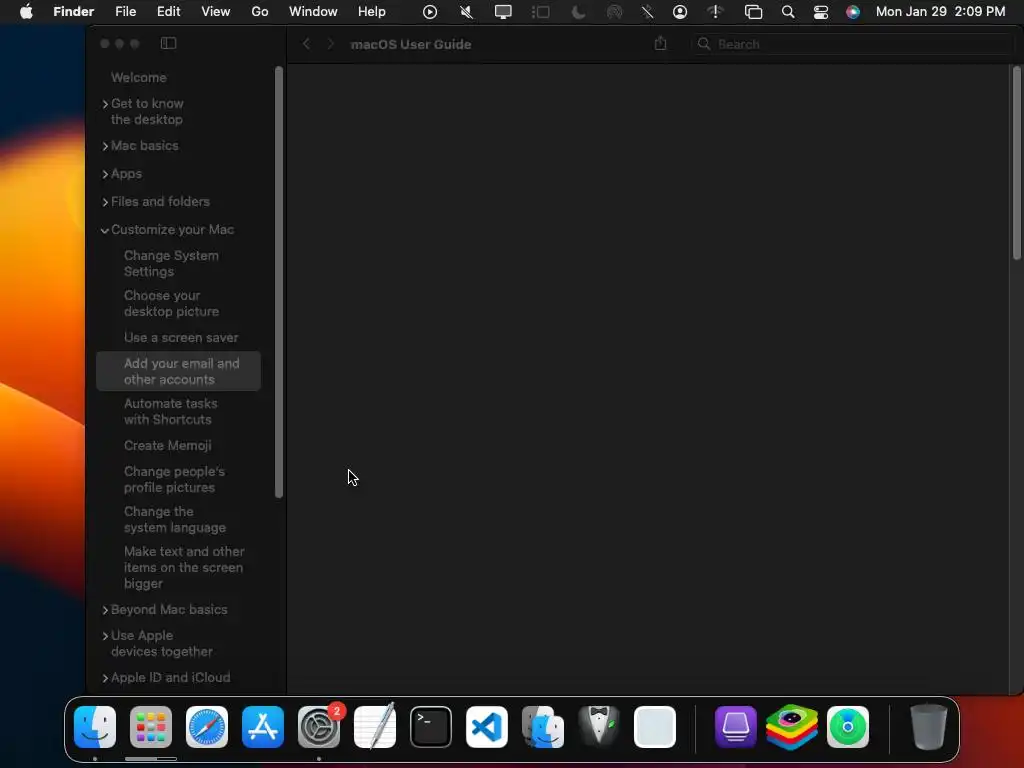
Task: Open the Window menu
Action: coord(313,12)
